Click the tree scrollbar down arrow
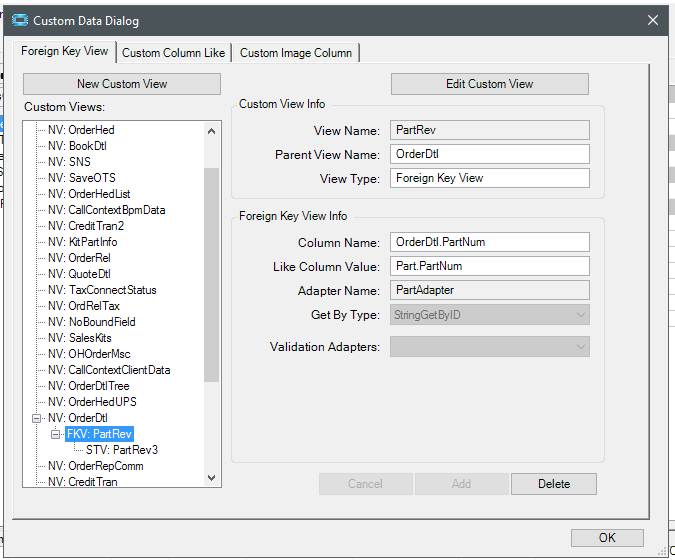This screenshot has height=560, width=675. coord(211,478)
